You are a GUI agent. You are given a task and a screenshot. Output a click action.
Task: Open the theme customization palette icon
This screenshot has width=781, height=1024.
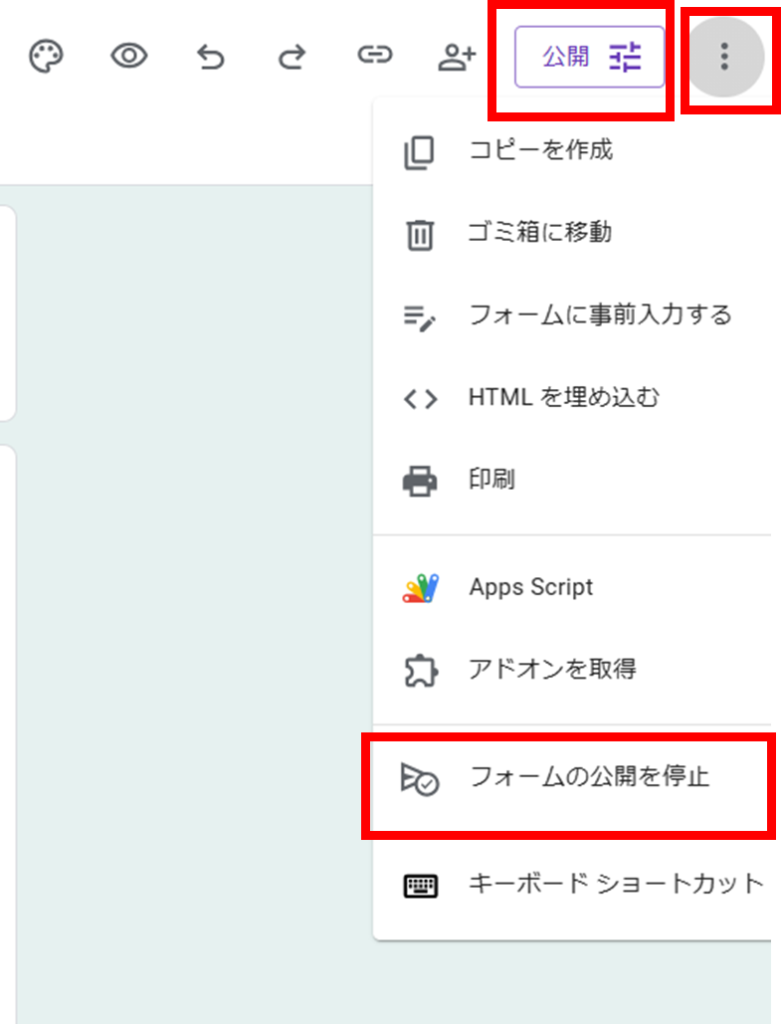[46, 57]
